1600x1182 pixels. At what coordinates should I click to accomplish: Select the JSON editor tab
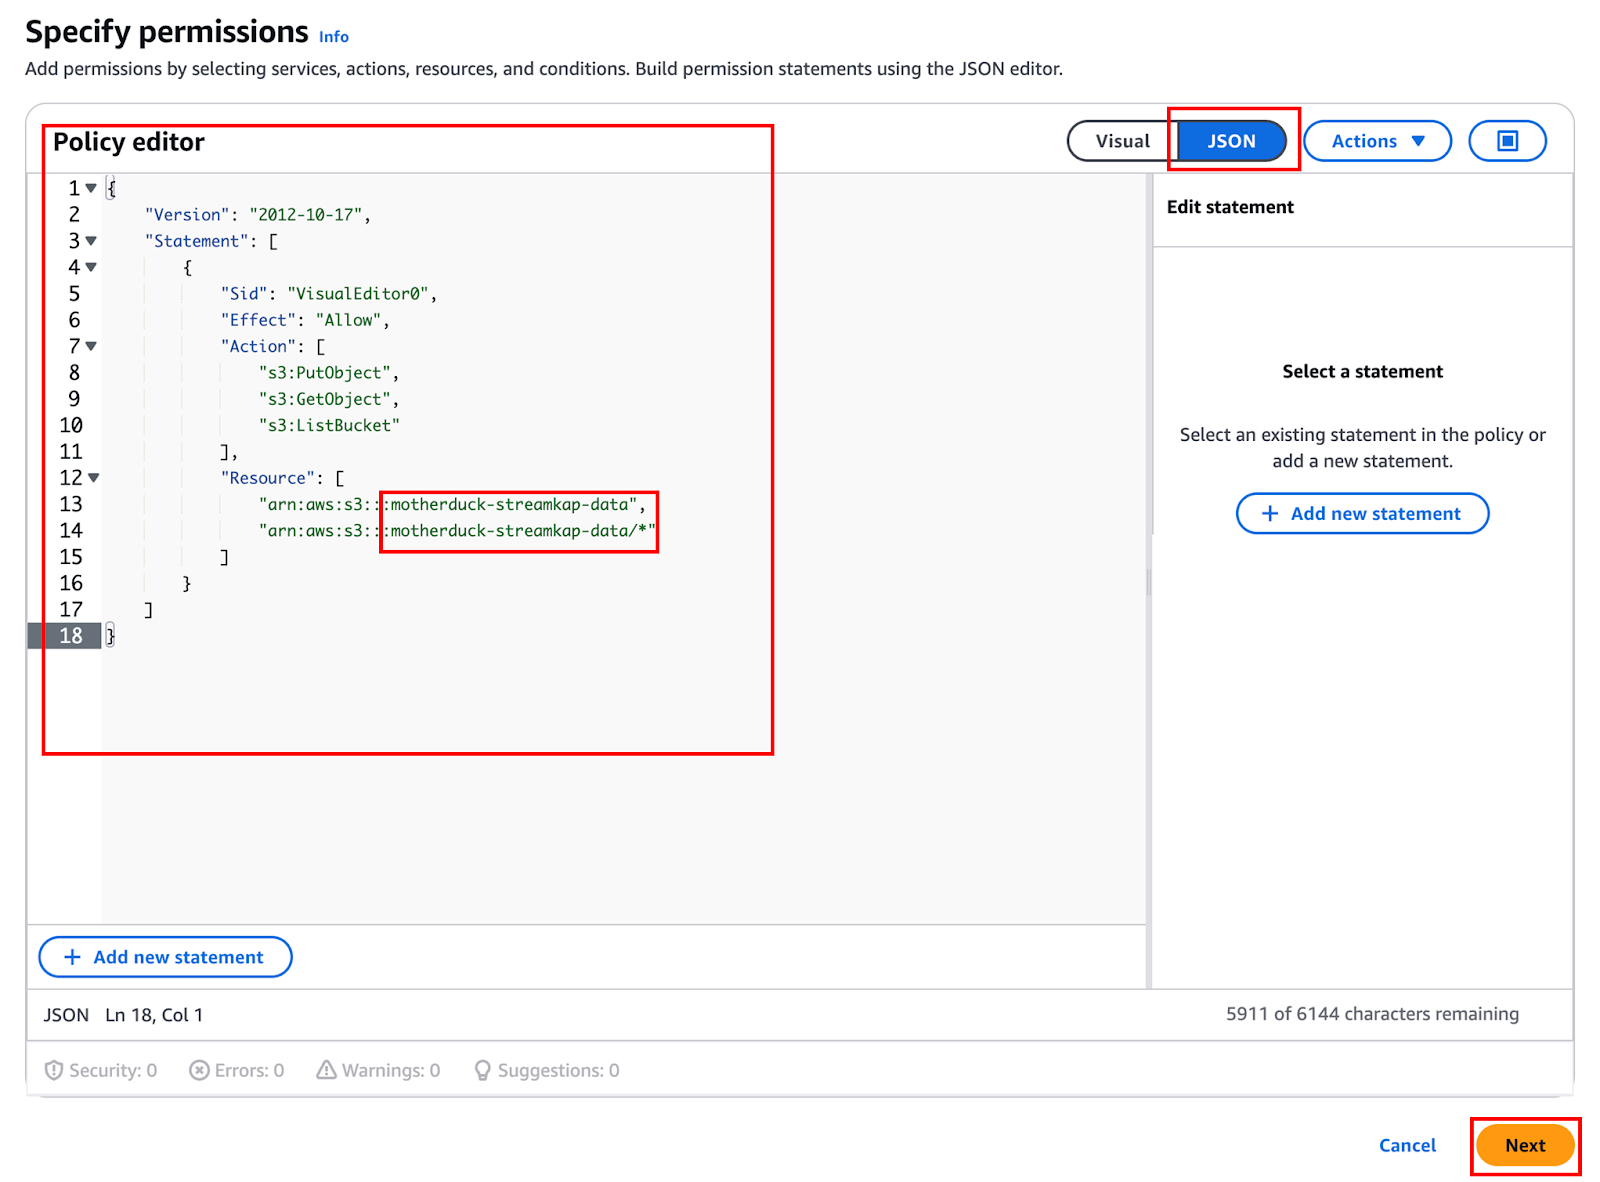1231,141
